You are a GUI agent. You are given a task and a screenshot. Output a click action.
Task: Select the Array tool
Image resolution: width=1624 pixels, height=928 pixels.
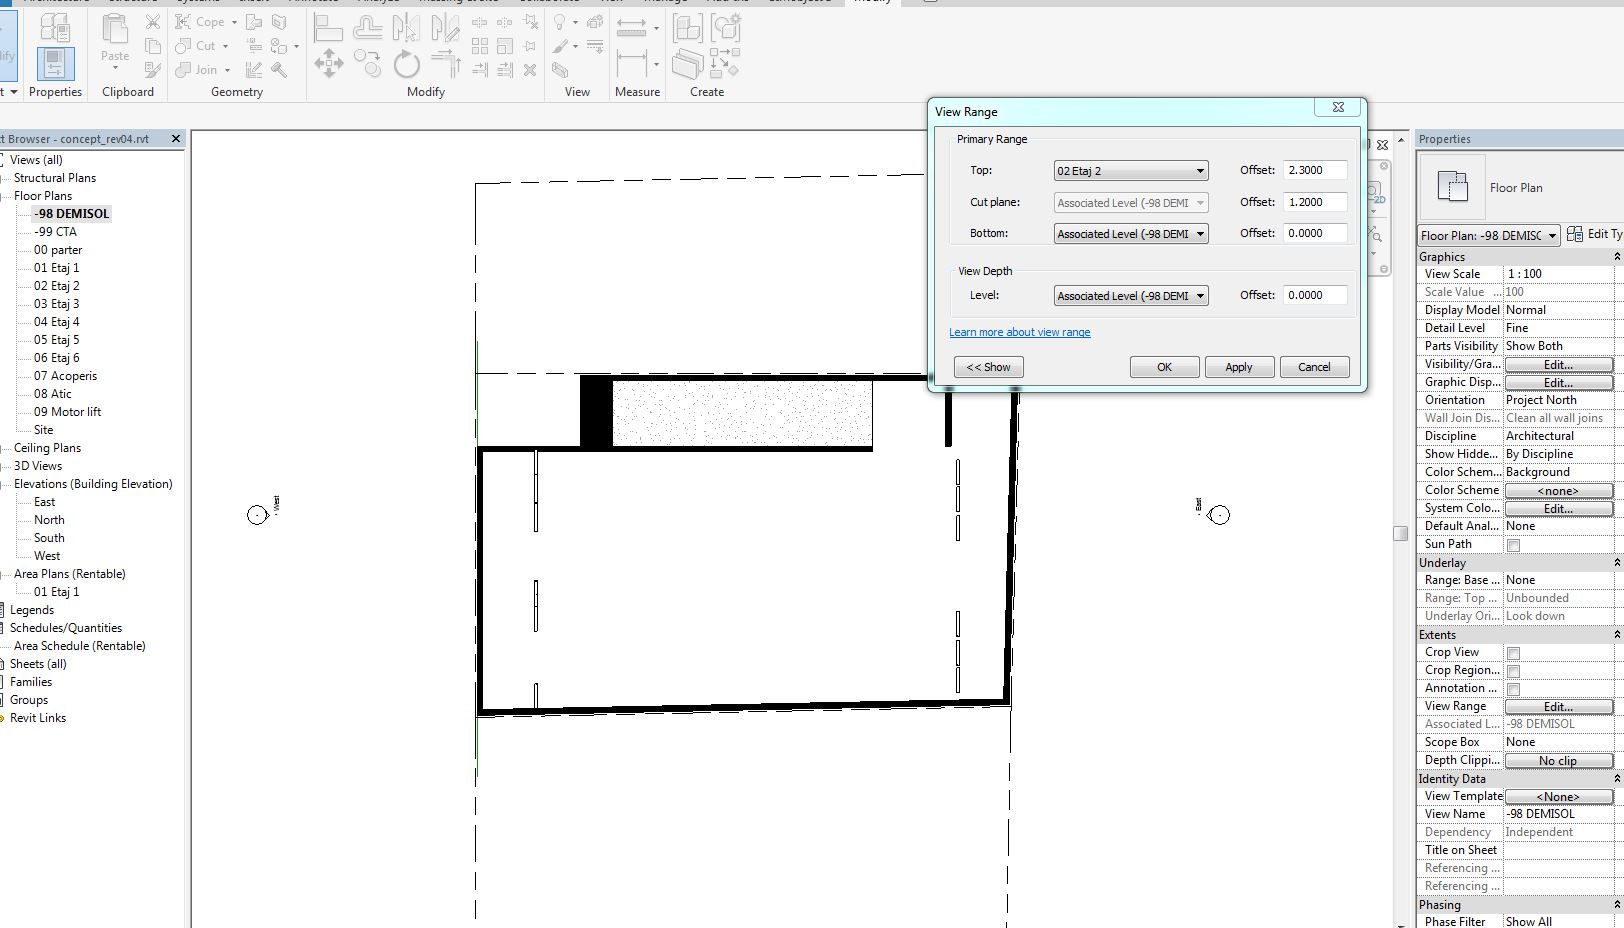tap(480, 46)
